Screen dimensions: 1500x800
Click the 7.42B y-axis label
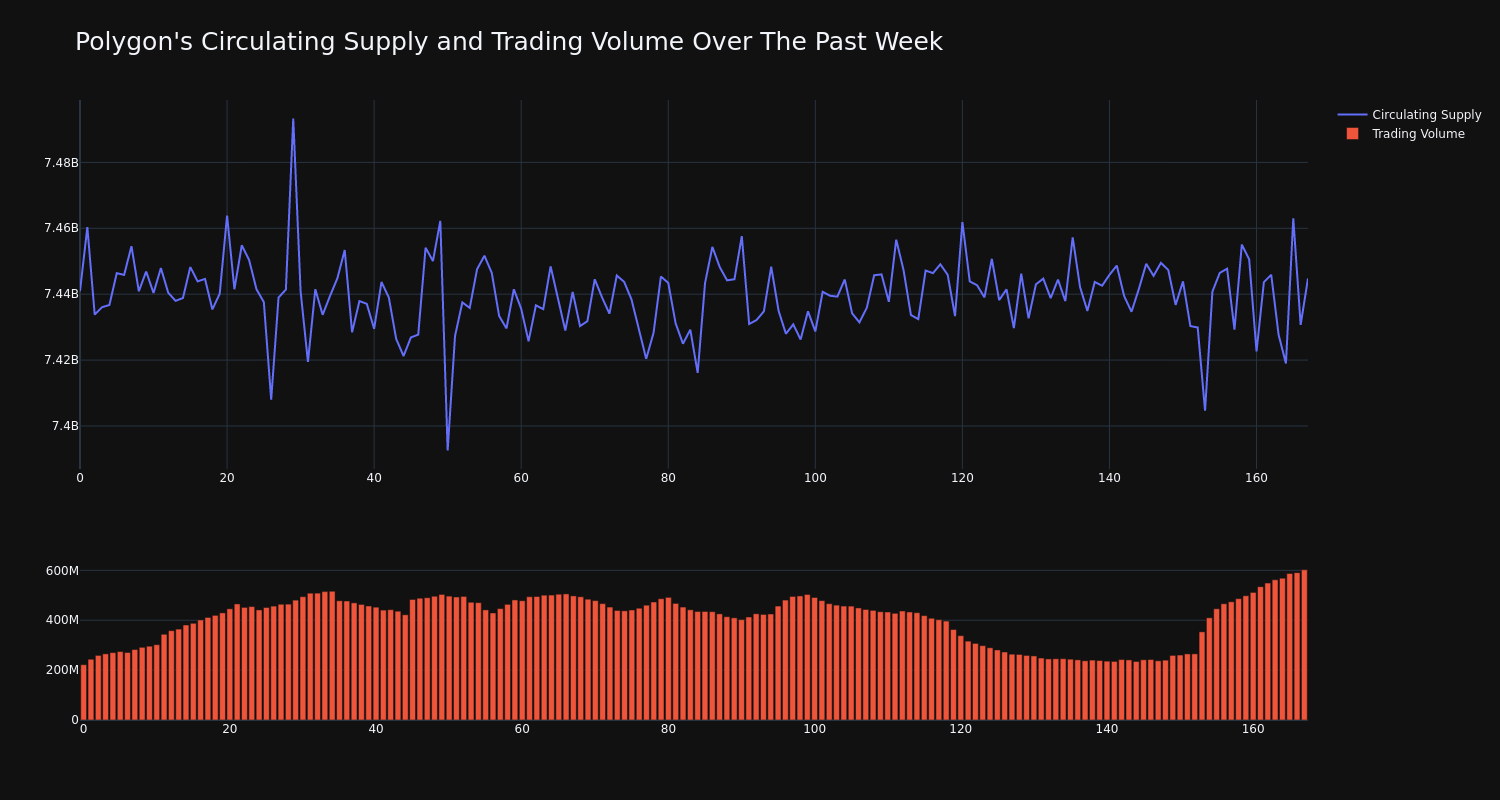pos(61,360)
